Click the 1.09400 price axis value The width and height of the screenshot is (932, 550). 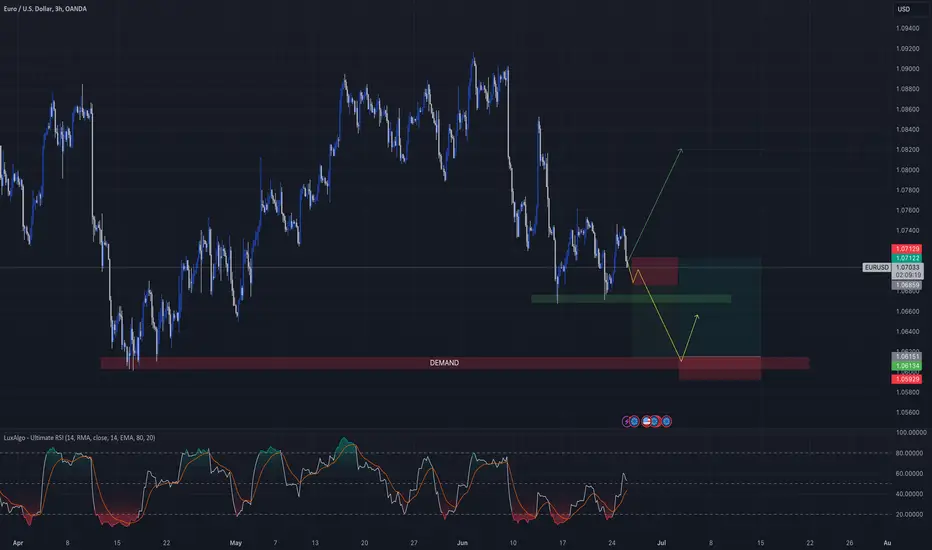[x=907, y=29]
